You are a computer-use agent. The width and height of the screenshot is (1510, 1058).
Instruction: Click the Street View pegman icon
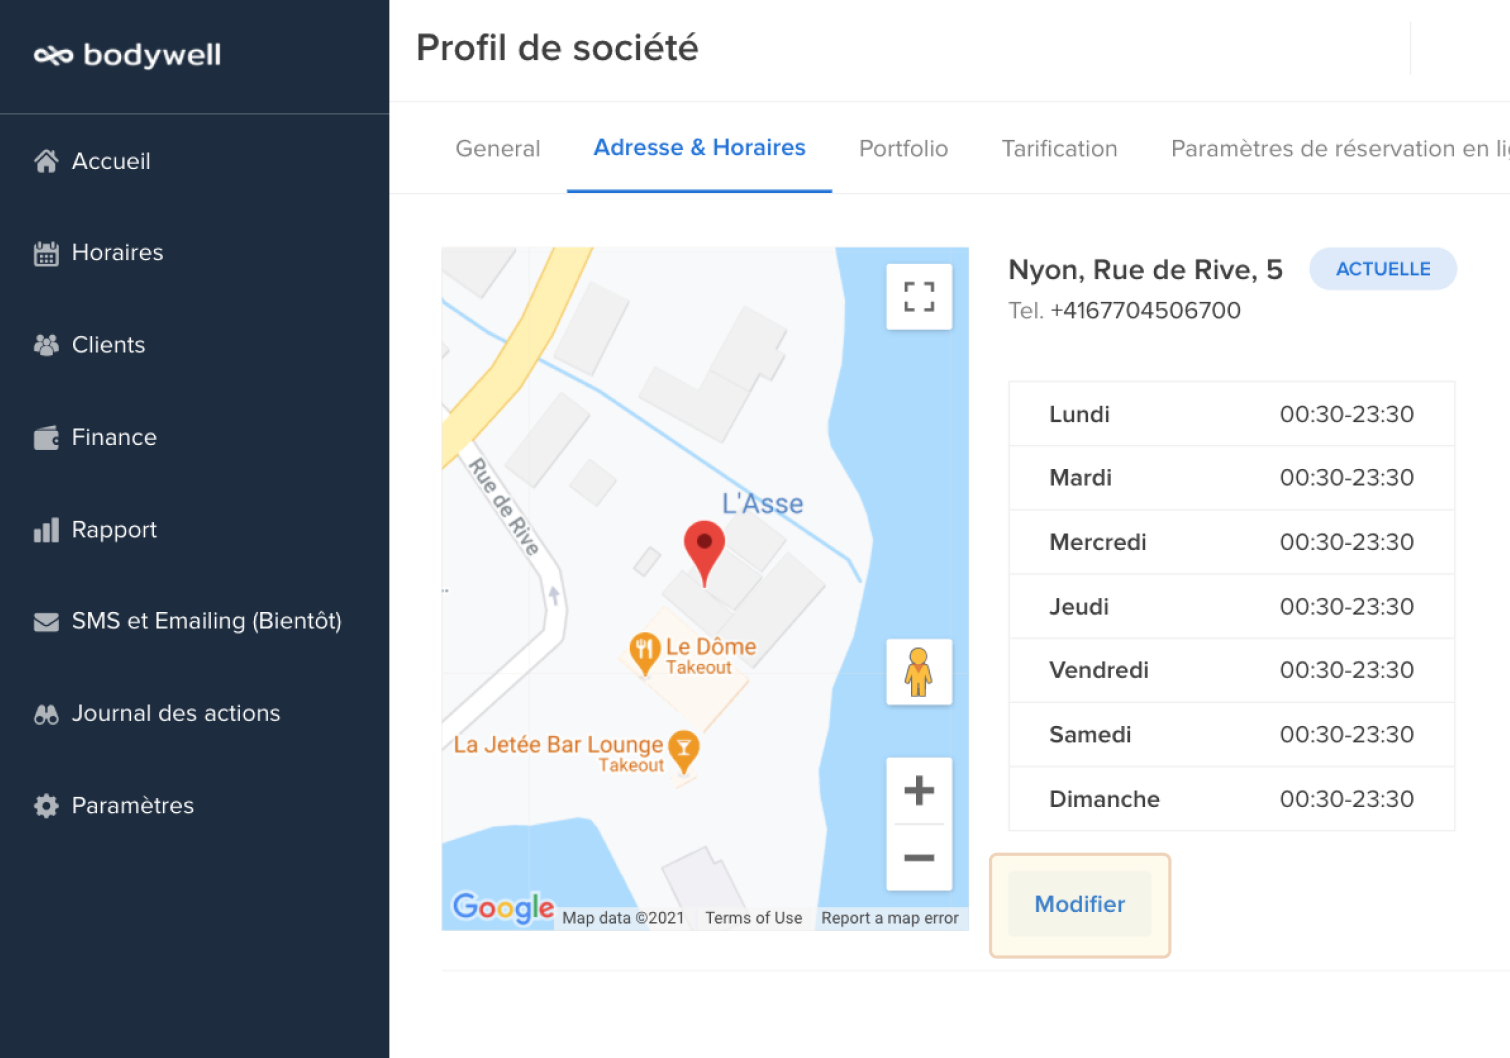point(918,672)
